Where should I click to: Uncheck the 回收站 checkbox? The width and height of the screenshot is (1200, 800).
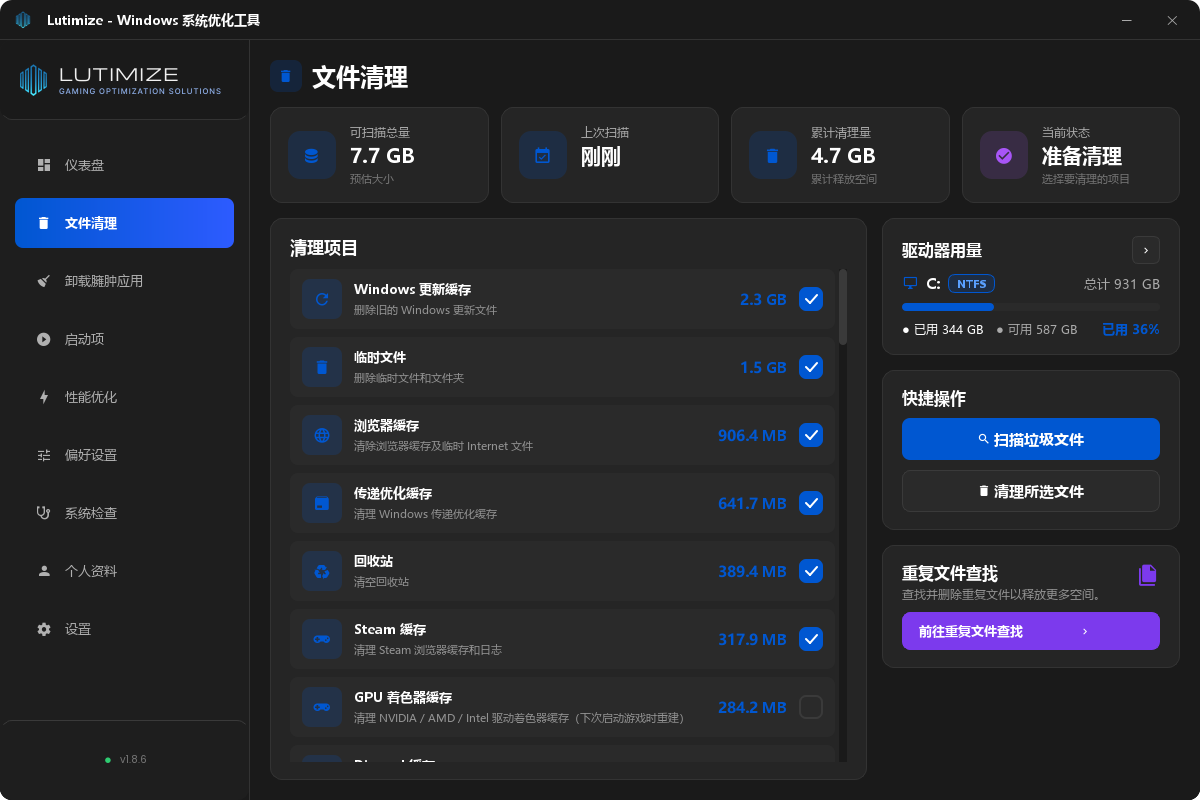click(x=811, y=571)
